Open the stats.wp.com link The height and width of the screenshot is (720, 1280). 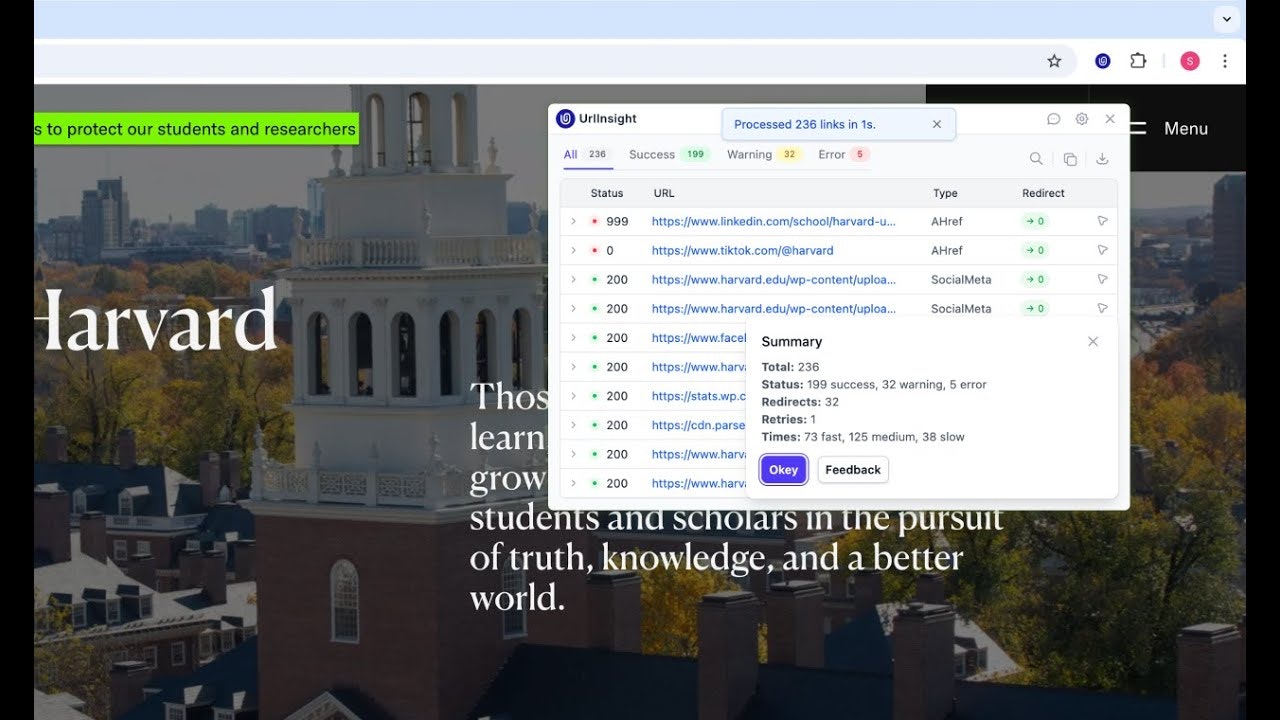tap(699, 396)
